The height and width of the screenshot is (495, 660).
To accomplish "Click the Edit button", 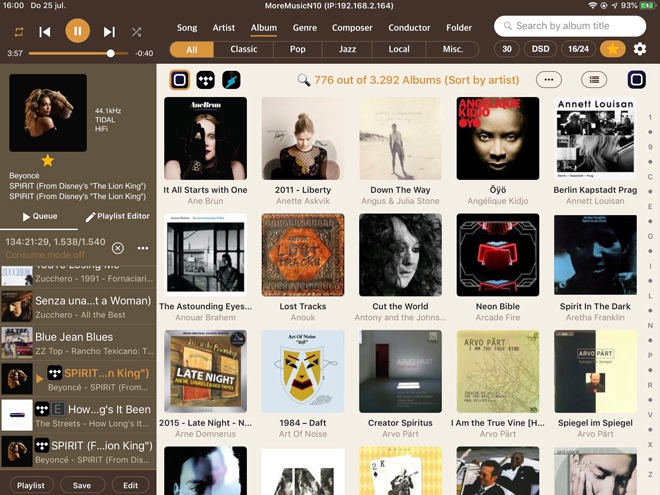I will [130, 485].
